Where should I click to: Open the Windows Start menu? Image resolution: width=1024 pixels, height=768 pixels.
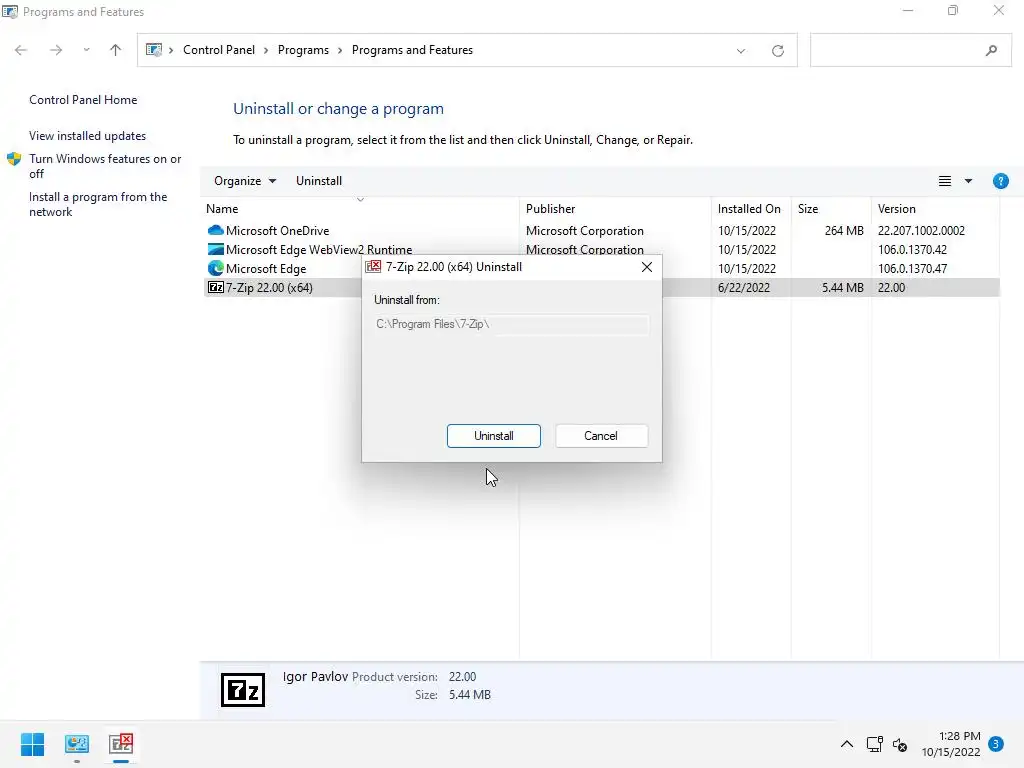[x=33, y=744]
